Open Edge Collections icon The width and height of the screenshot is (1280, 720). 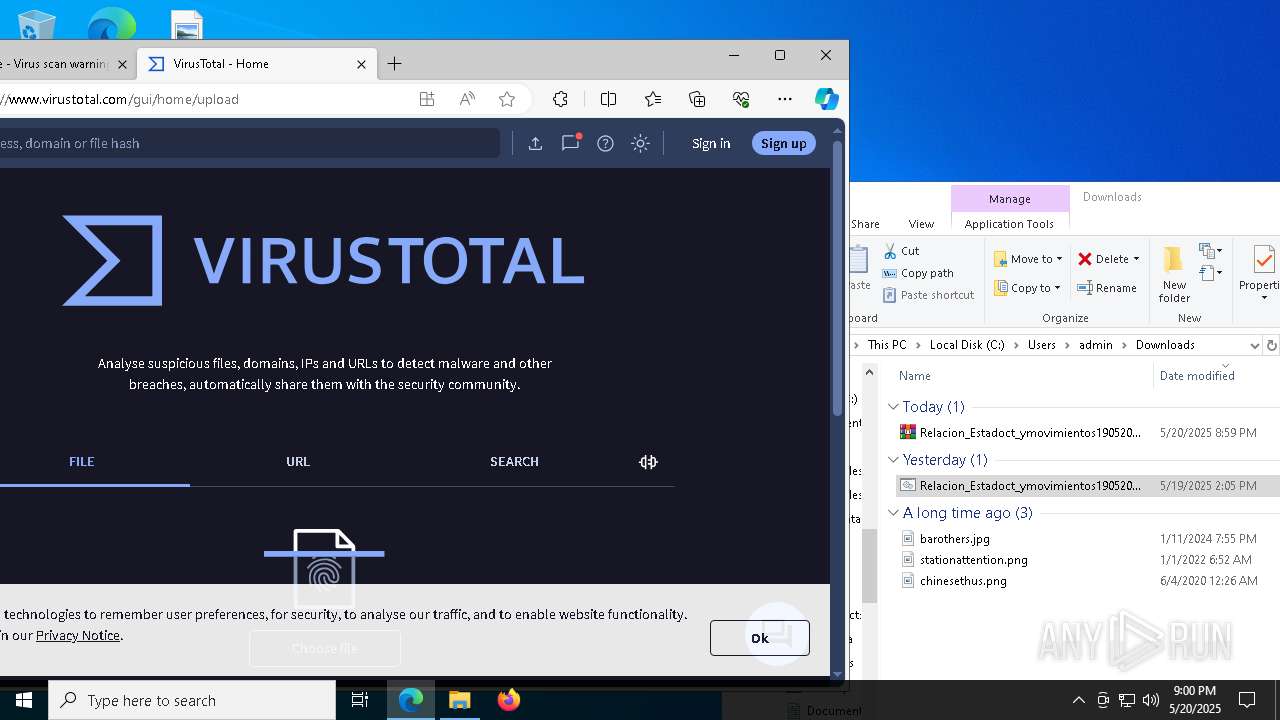pos(697,99)
